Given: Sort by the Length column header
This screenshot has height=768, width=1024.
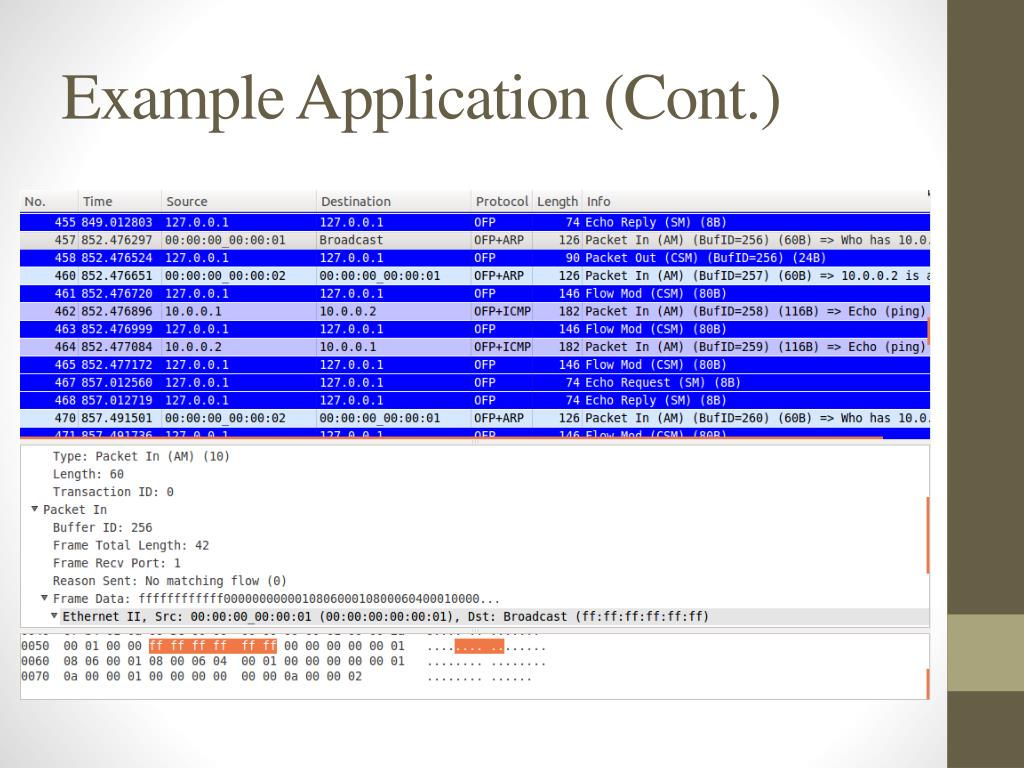Looking at the screenshot, I should [557, 201].
